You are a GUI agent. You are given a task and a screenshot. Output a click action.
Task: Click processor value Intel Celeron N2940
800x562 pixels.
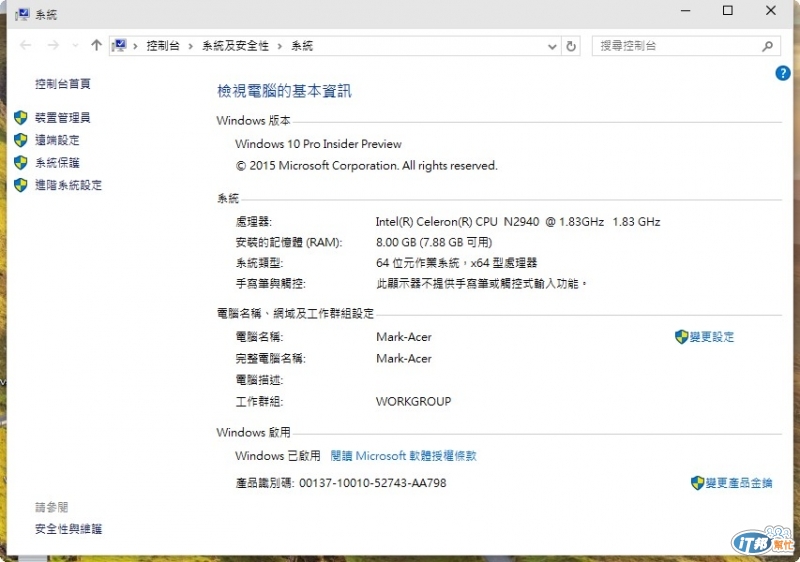point(518,222)
